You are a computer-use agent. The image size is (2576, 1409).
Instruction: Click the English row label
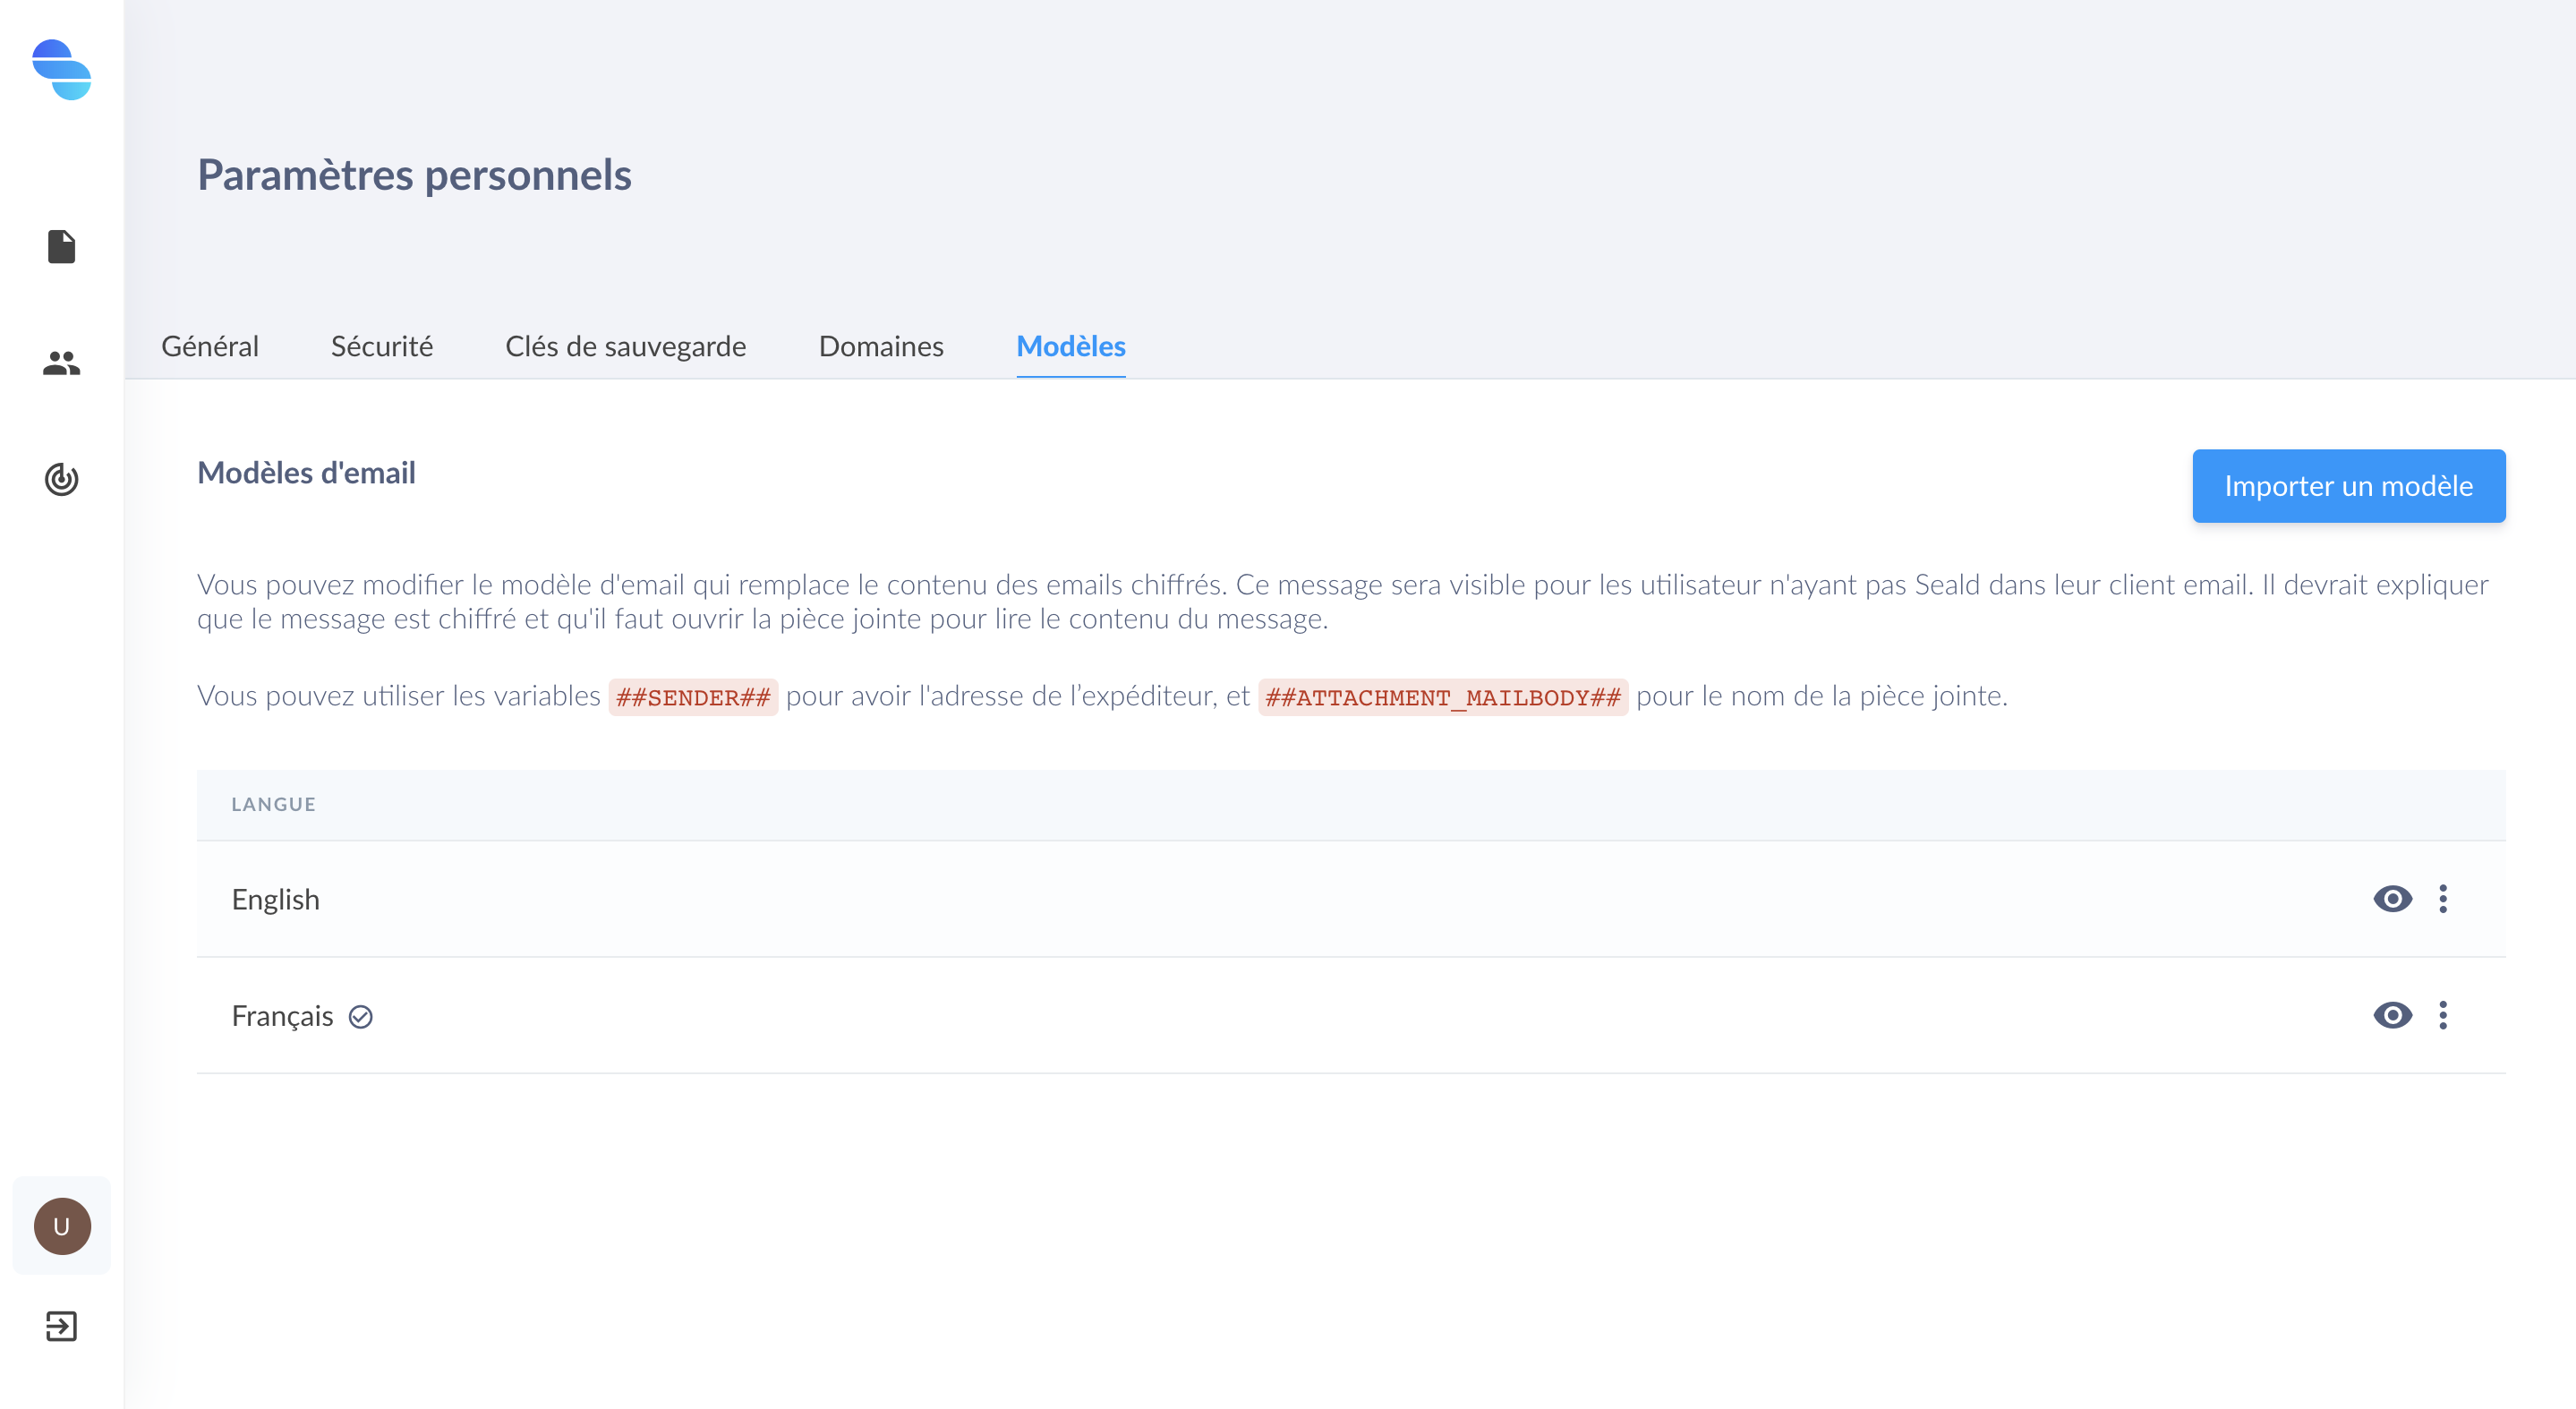(275, 900)
